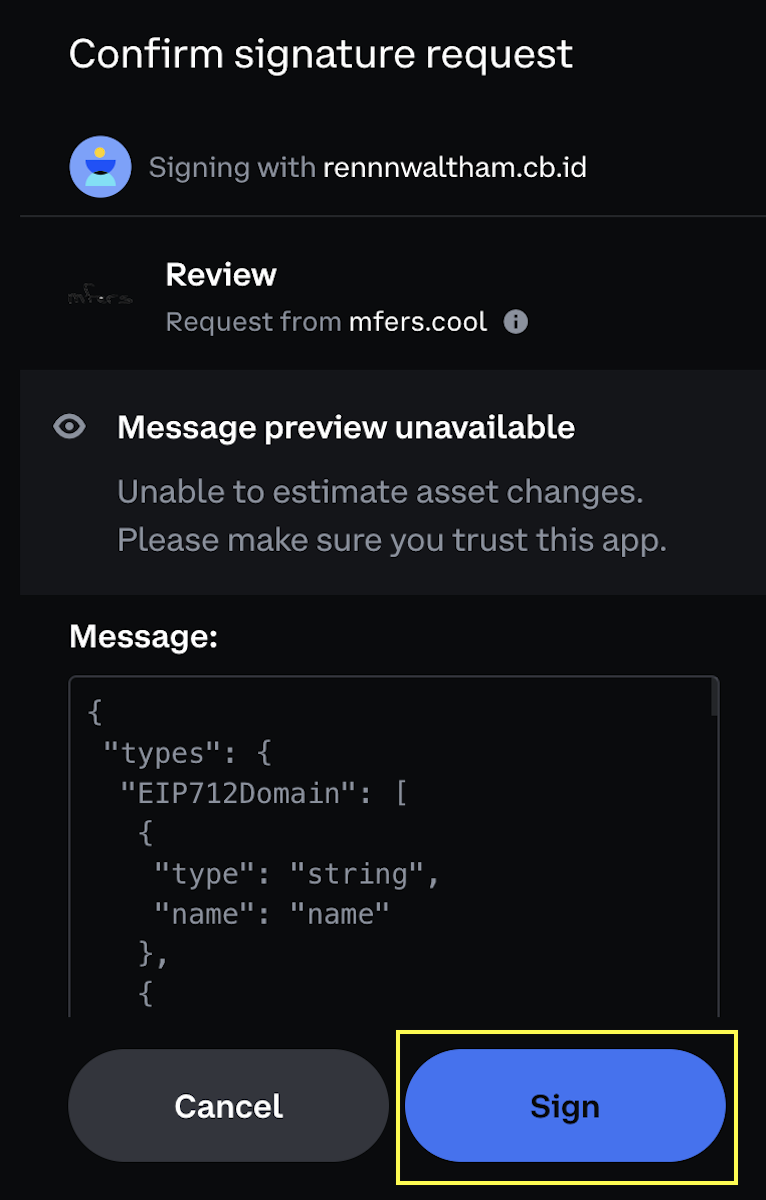
Task: Click the message box scrollbar thumb
Action: [x=714, y=697]
